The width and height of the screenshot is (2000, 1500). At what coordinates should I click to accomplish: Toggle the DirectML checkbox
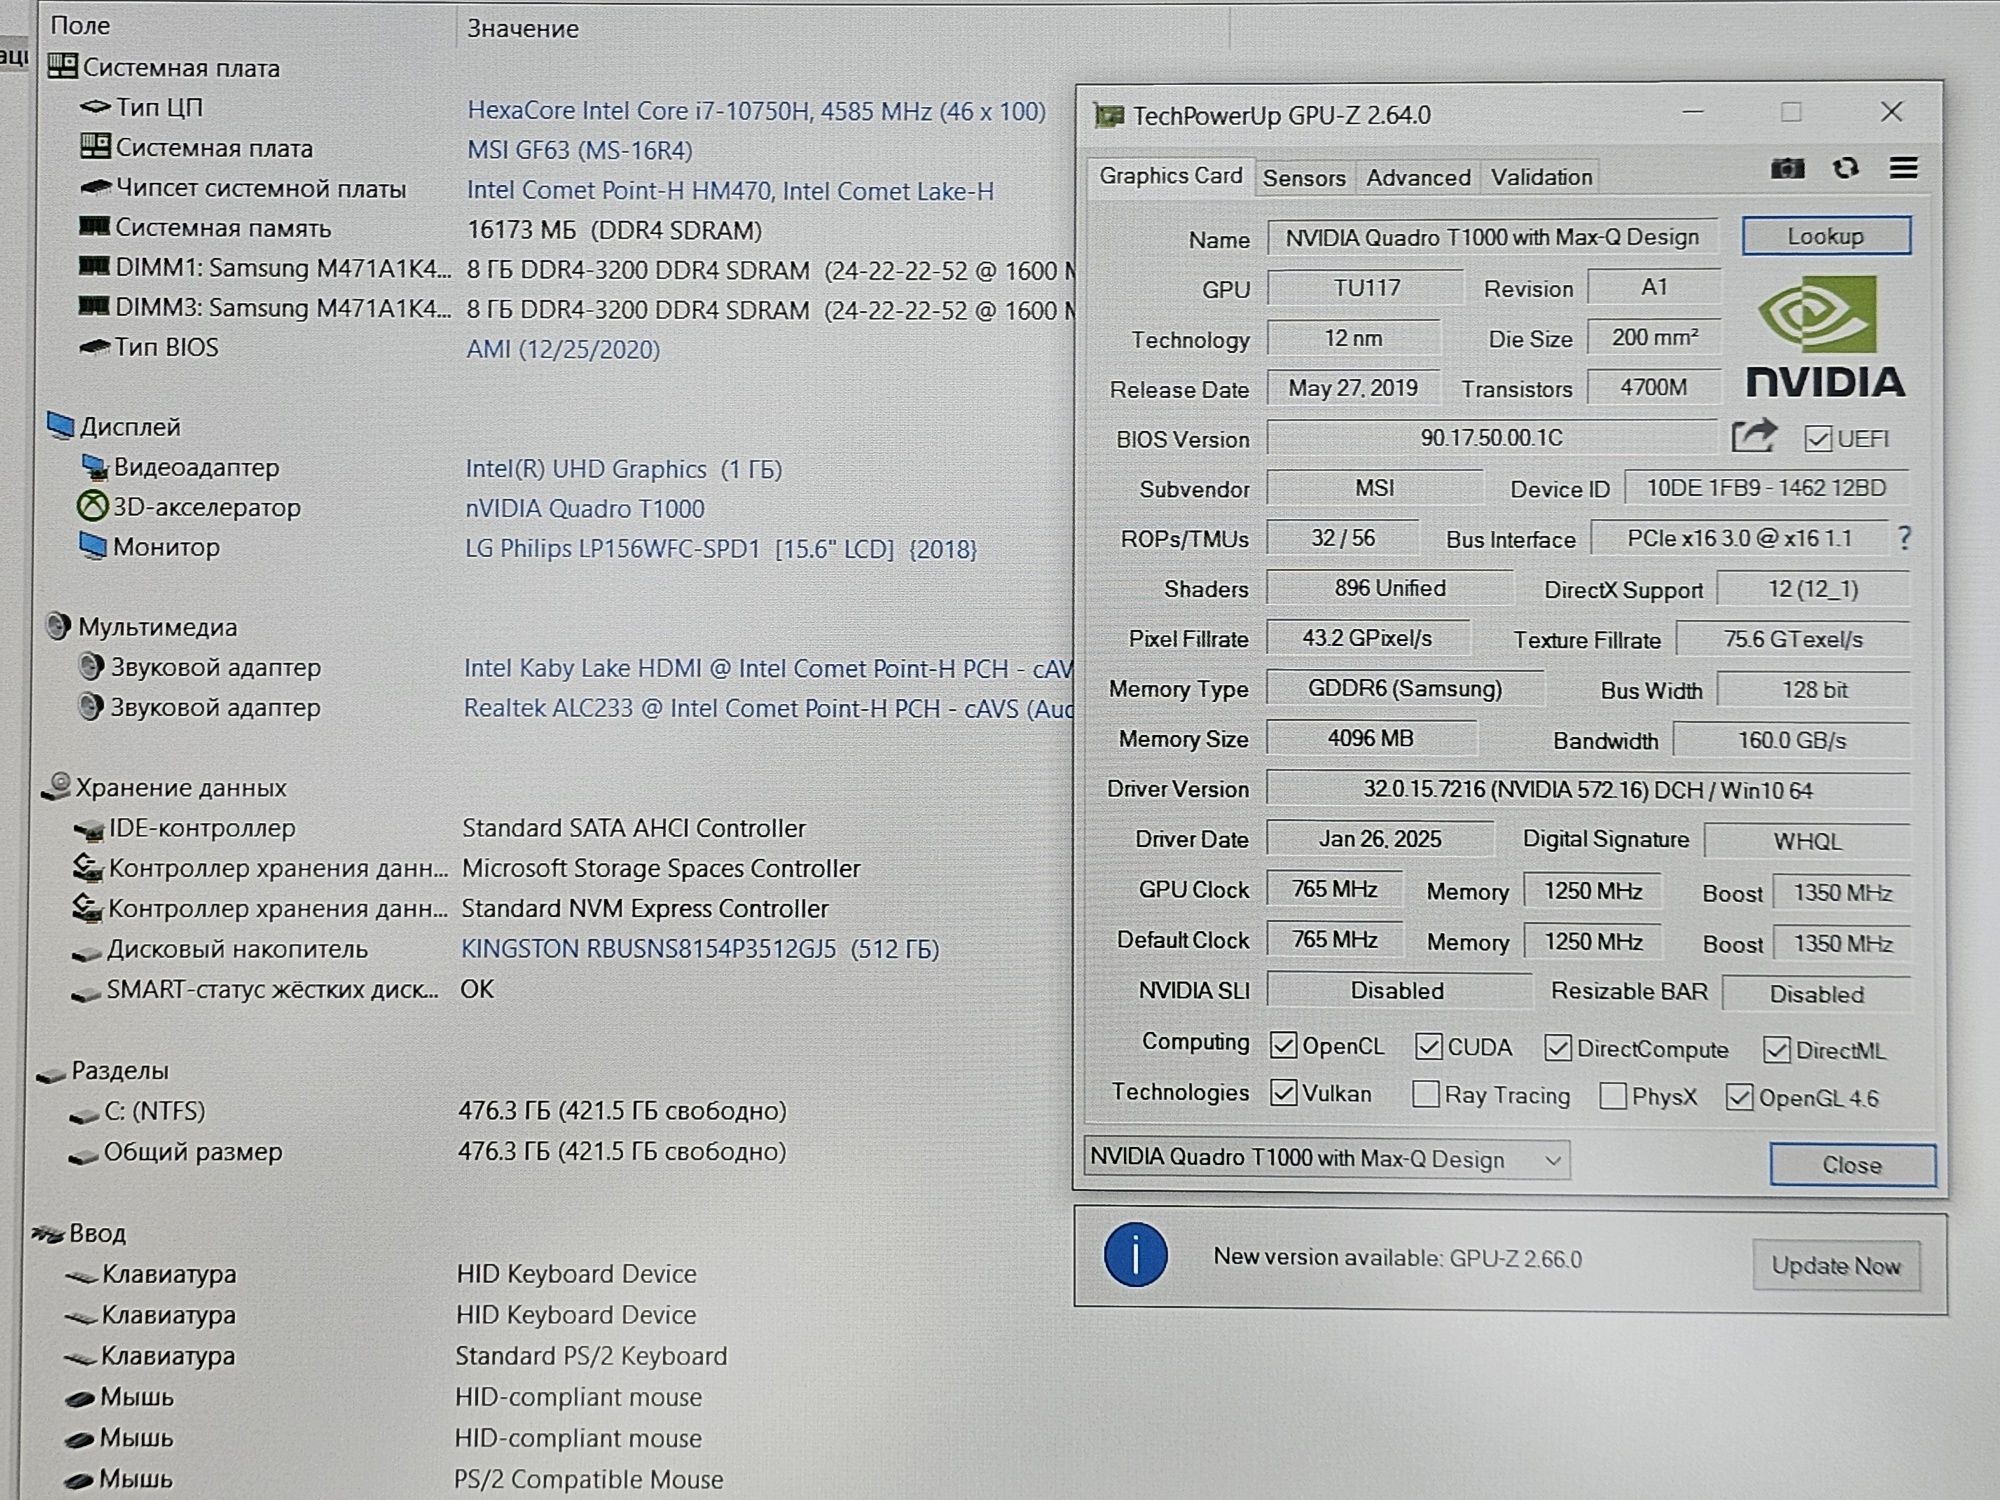[x=1776, y=1049]
